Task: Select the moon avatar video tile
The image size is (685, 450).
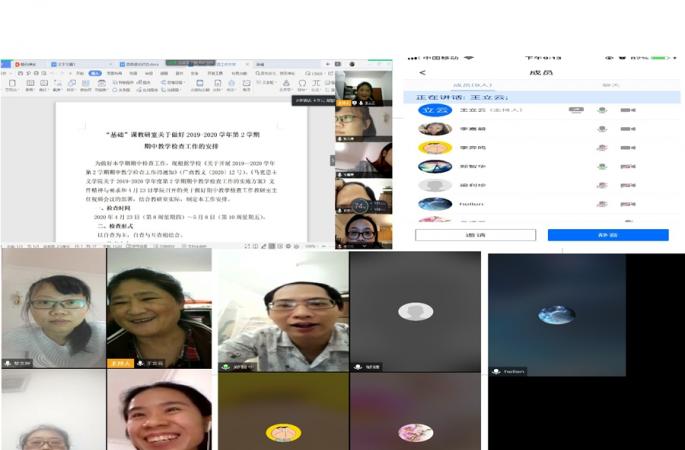Action: (x=556, y=315)
